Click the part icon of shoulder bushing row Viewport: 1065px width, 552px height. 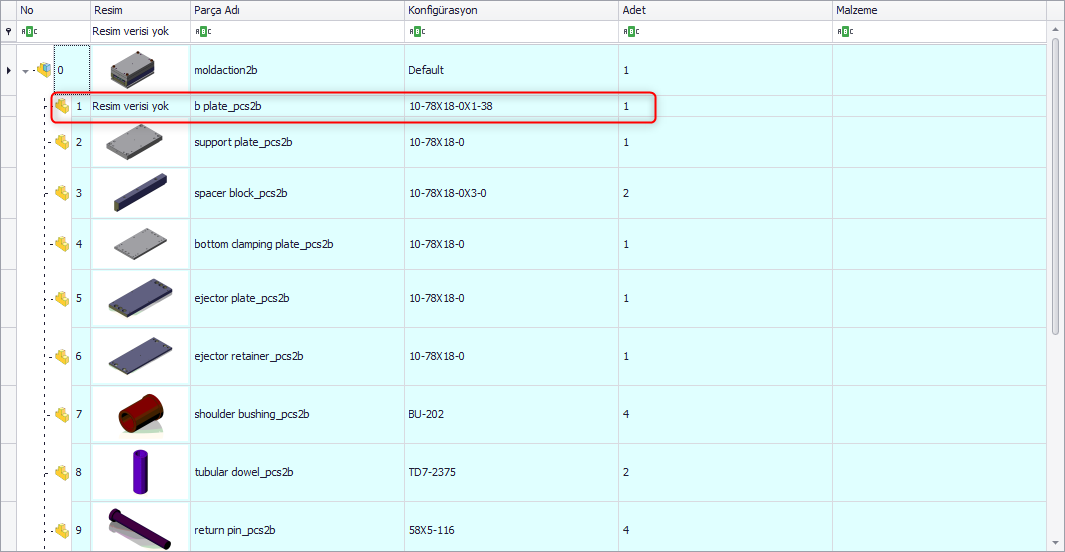click(x=62, y=414)
